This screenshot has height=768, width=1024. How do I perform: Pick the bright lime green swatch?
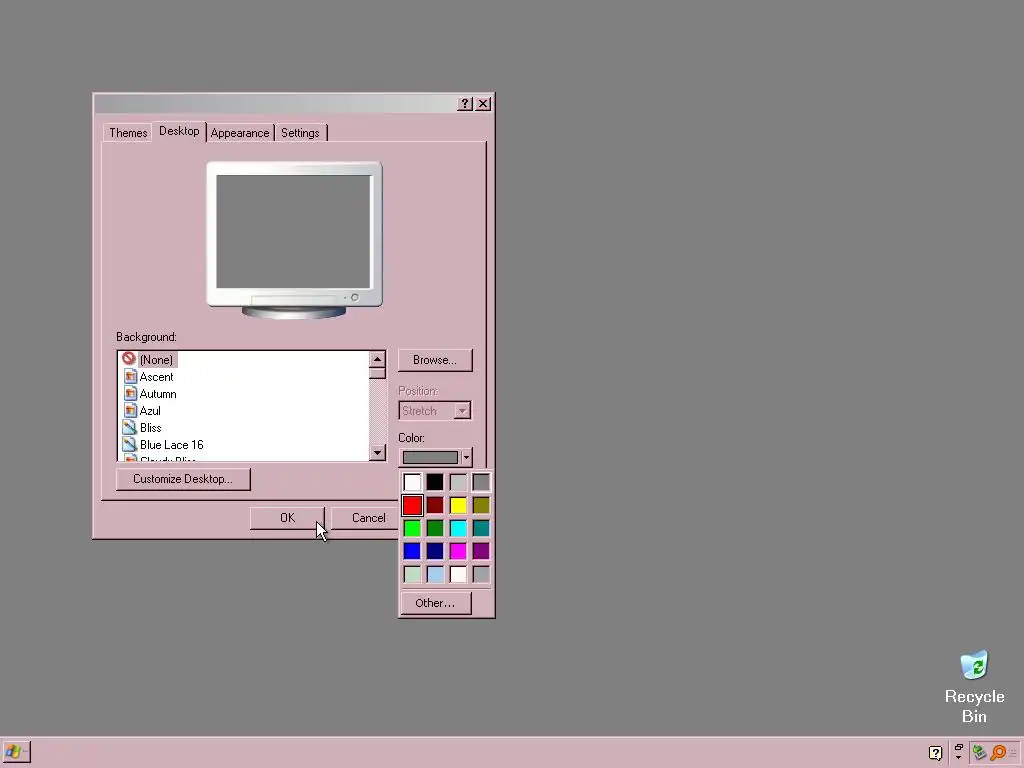click(412, 528)
